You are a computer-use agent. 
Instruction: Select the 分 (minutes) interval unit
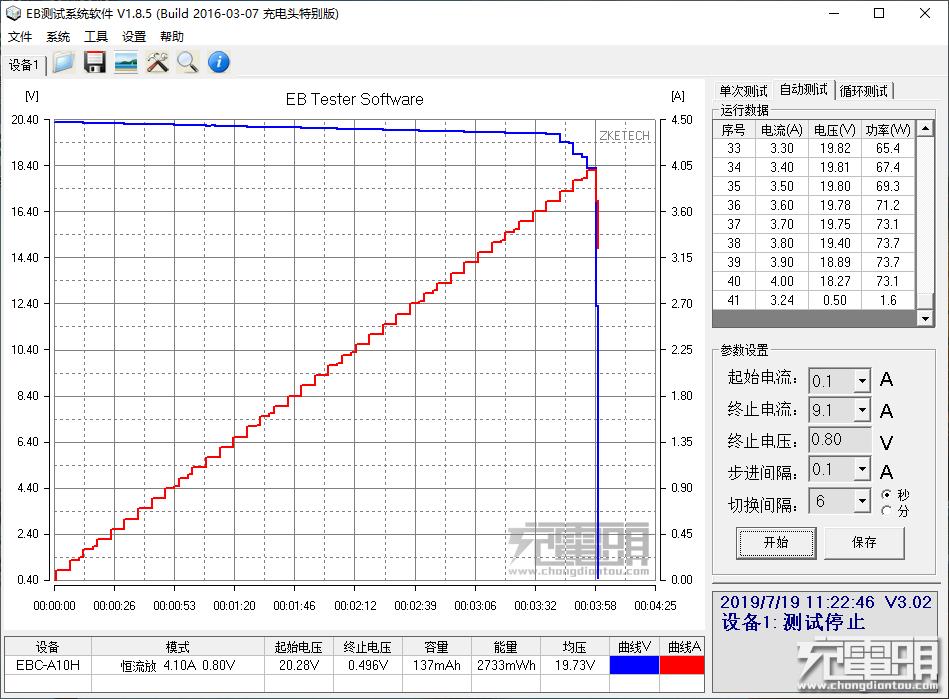(x=886, y=510)
